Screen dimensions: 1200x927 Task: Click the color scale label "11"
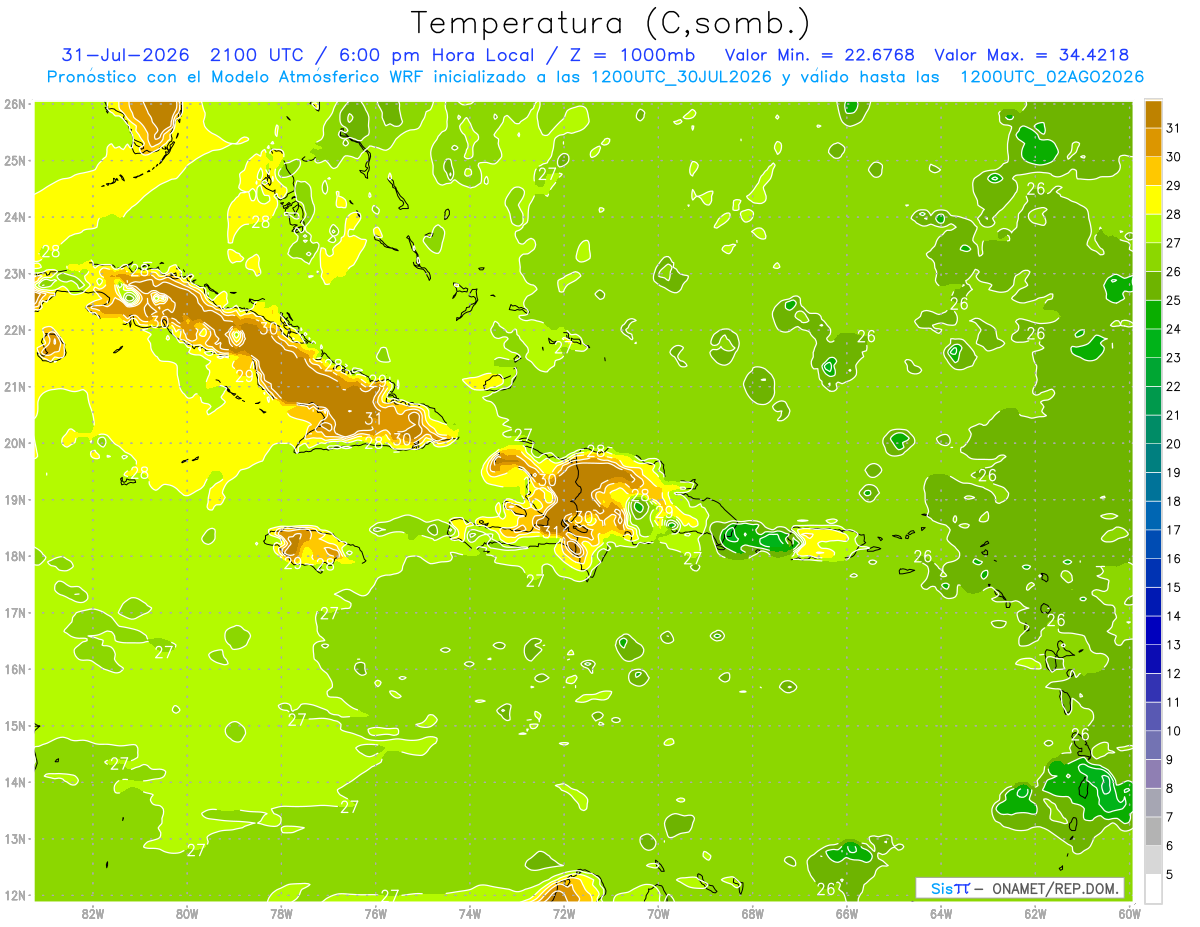1173,702
